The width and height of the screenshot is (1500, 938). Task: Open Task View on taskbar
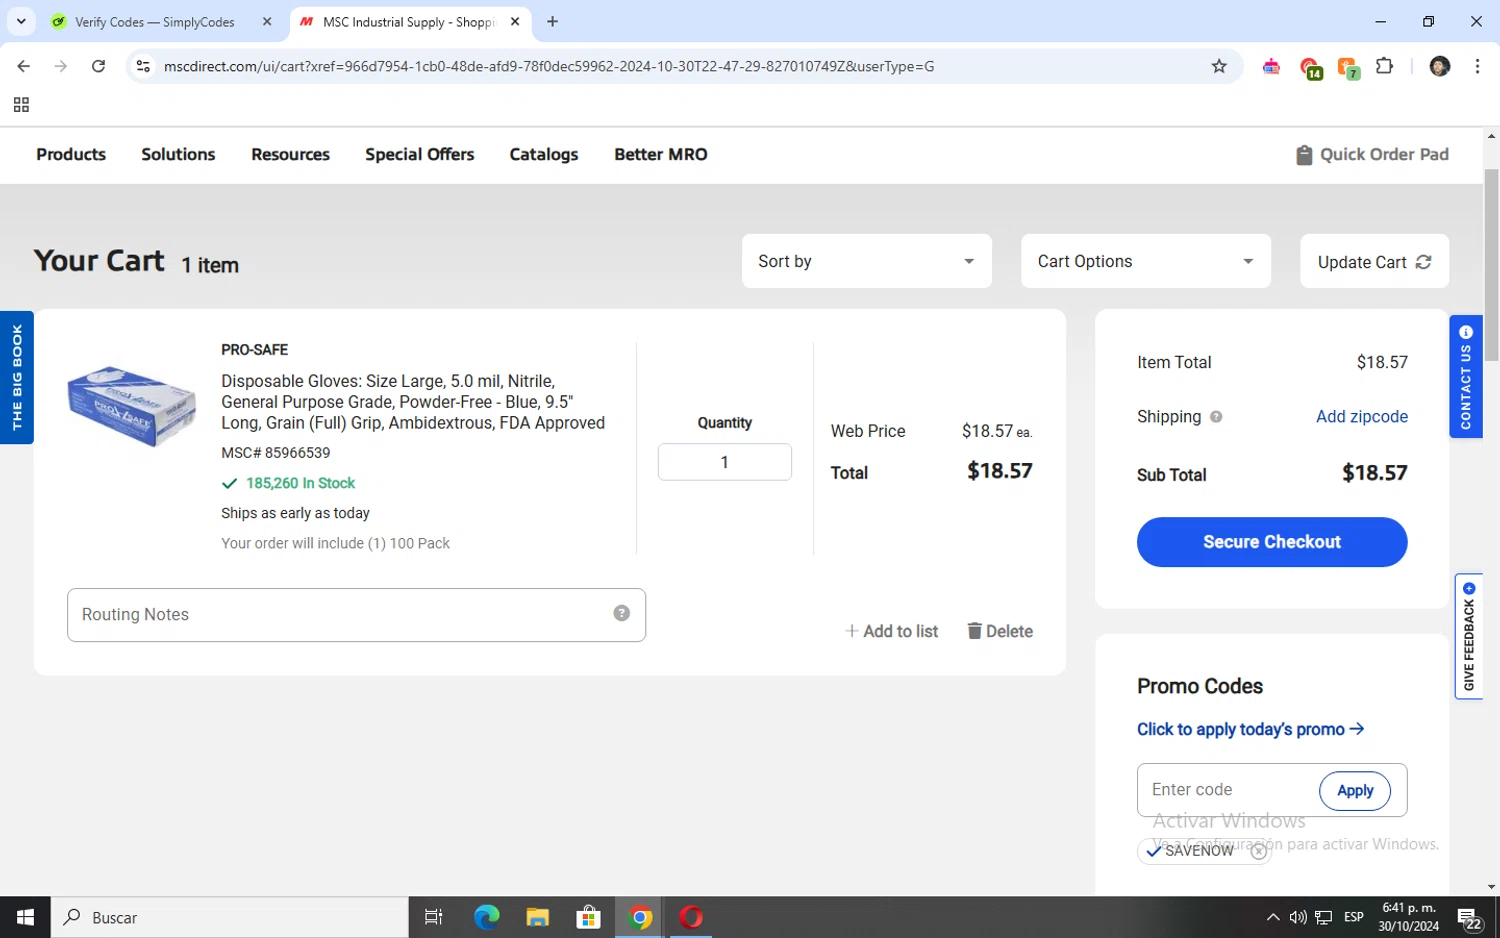(433, 917)
